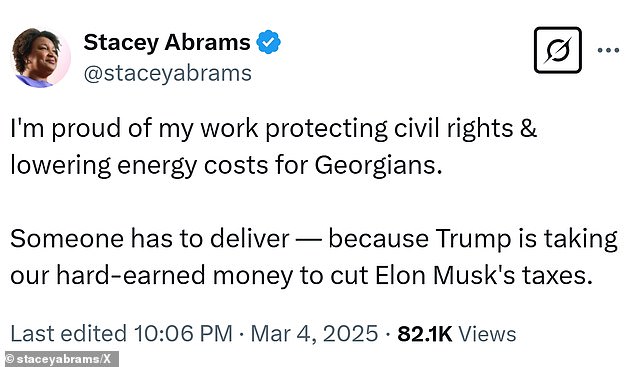The width and height of the screenshot is (634, 367).
Task: Click the blue verified checkmark badge
Action: tap(269, 42)
